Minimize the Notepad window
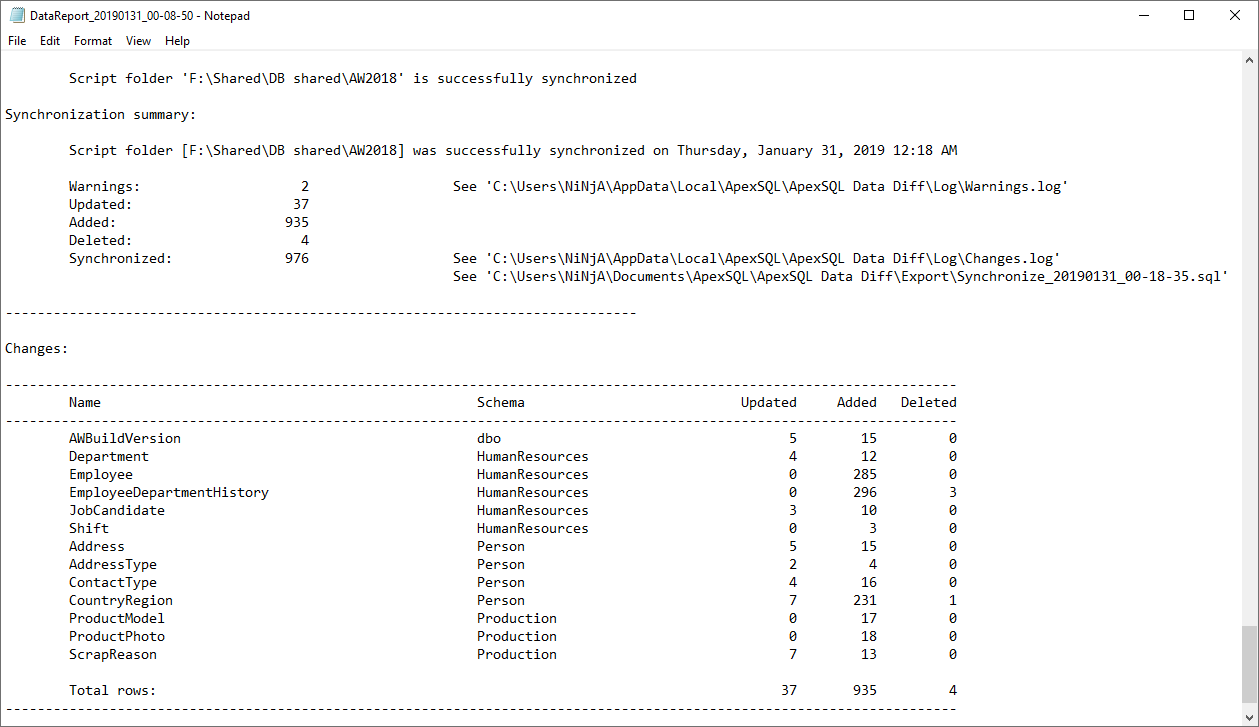This screenshot has width=1259, height=727. (x=1143, y=15)
